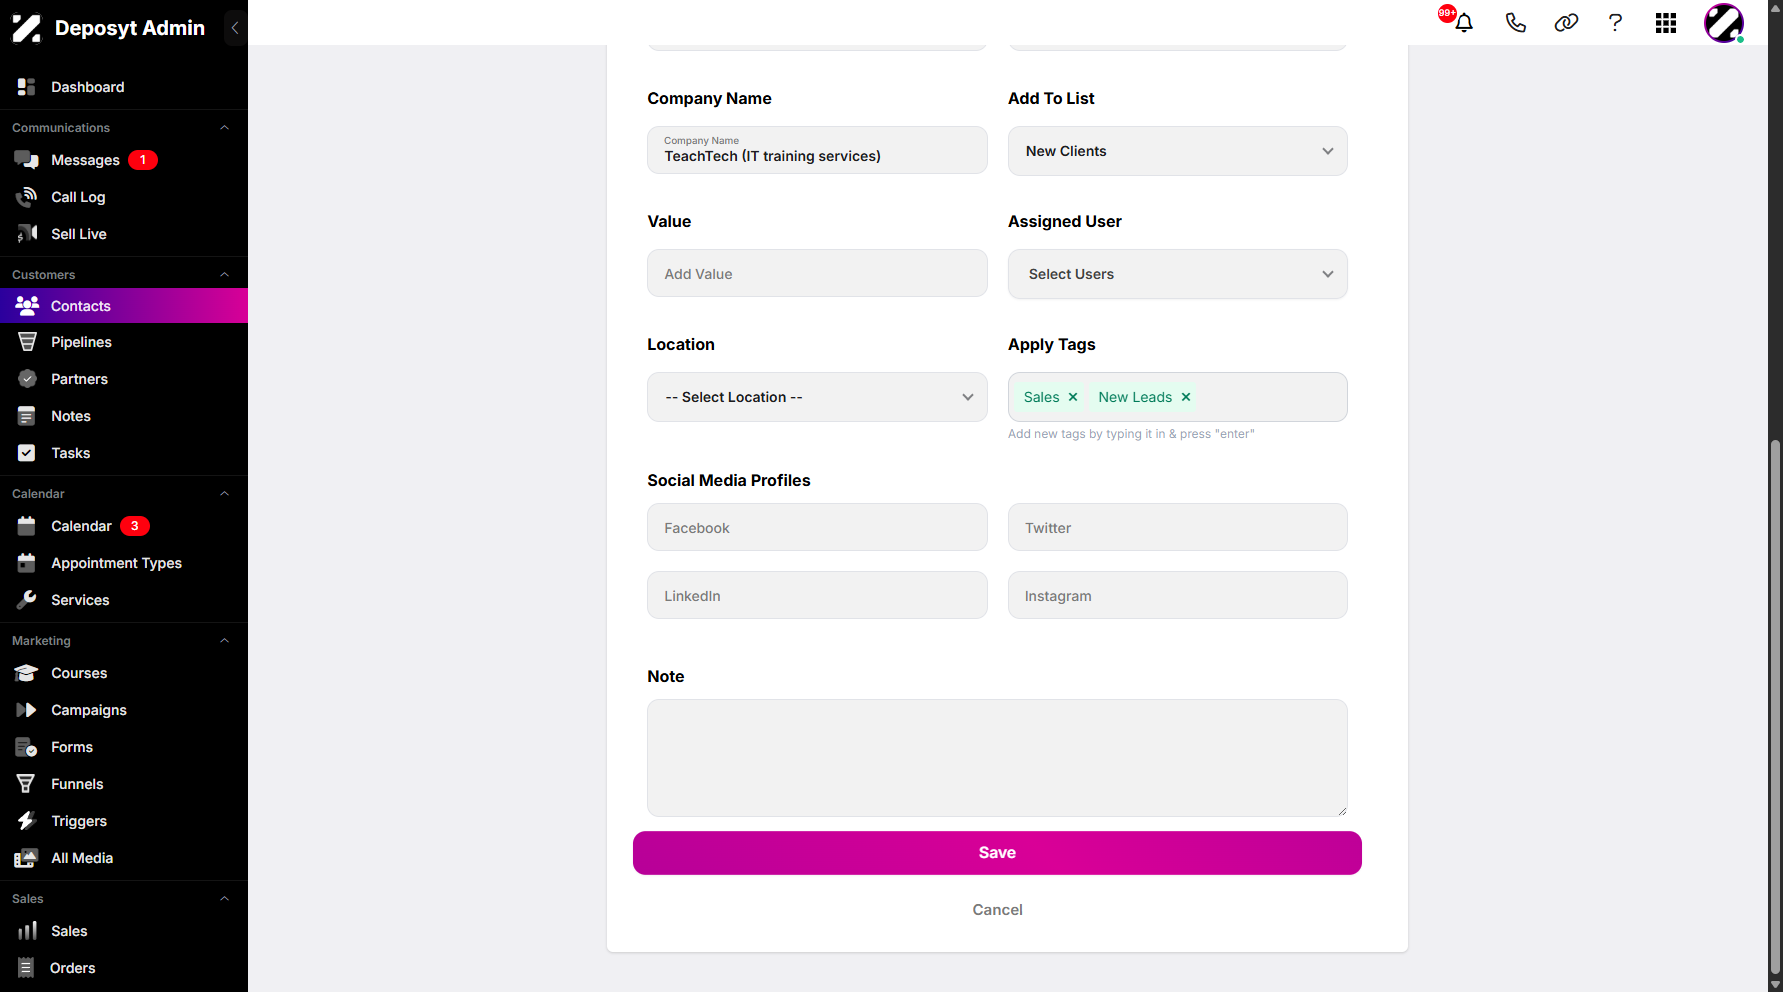Cancel the contact form
The width and height of the screenshot is (1783, 992).
[997, 910]
